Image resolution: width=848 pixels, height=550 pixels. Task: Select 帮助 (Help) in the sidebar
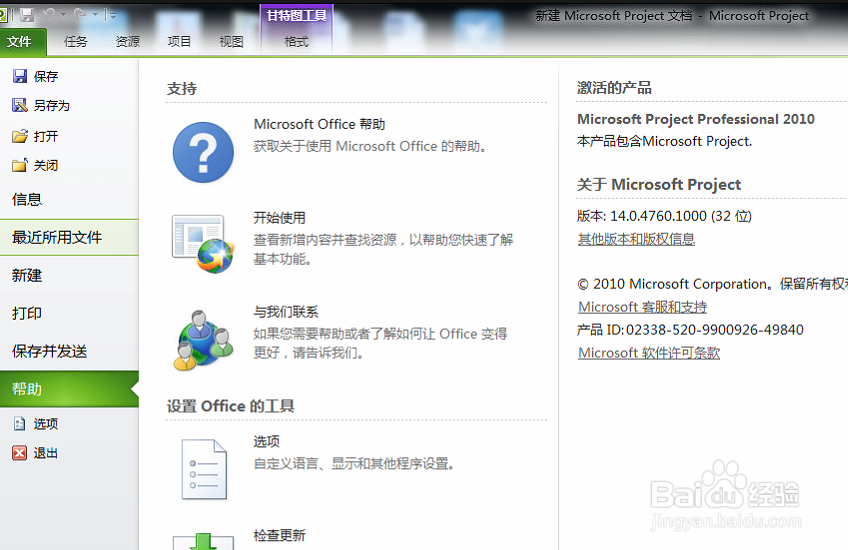[69, 389]
